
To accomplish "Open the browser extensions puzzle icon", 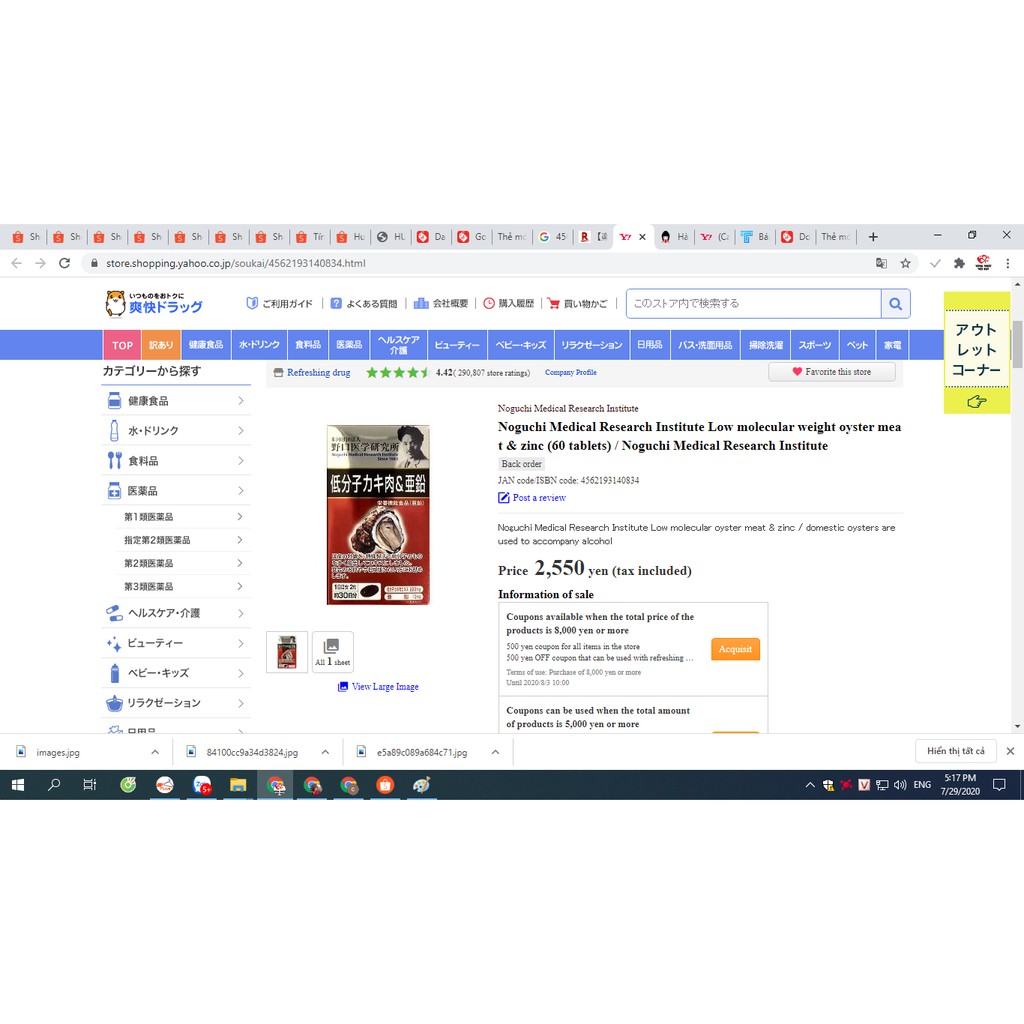I will coord(959,263).
